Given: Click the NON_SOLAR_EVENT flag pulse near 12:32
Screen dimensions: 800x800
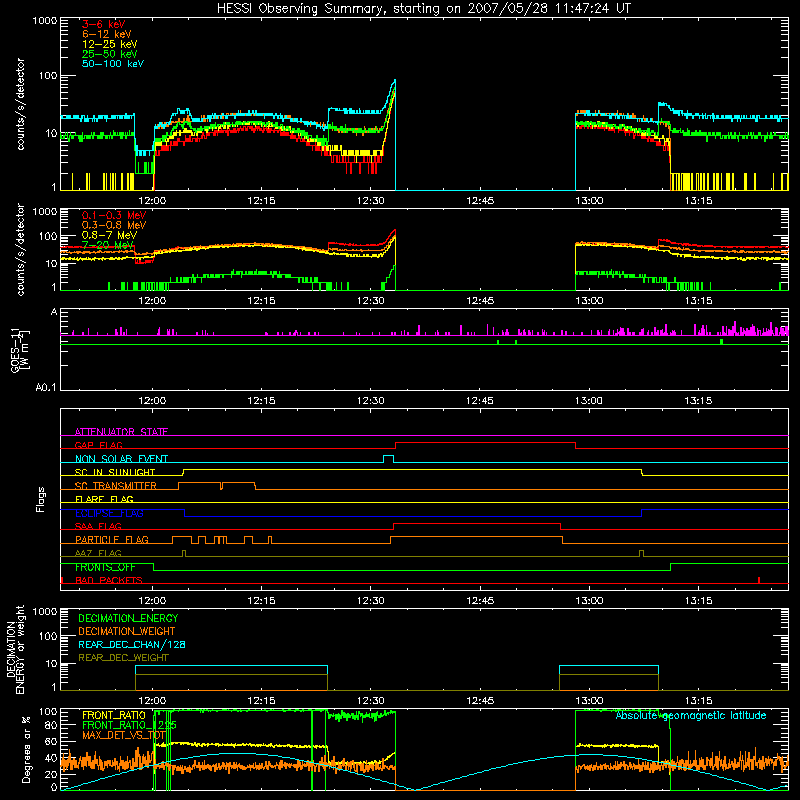Looking at the screenshot, I should 388,458.
